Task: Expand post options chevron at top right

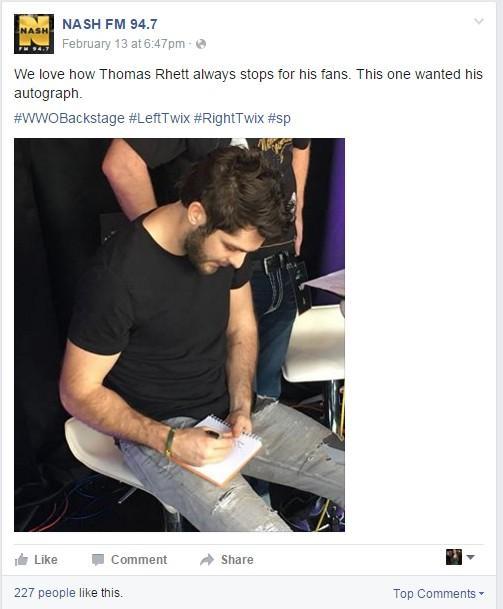Action: tap(479, 21)
